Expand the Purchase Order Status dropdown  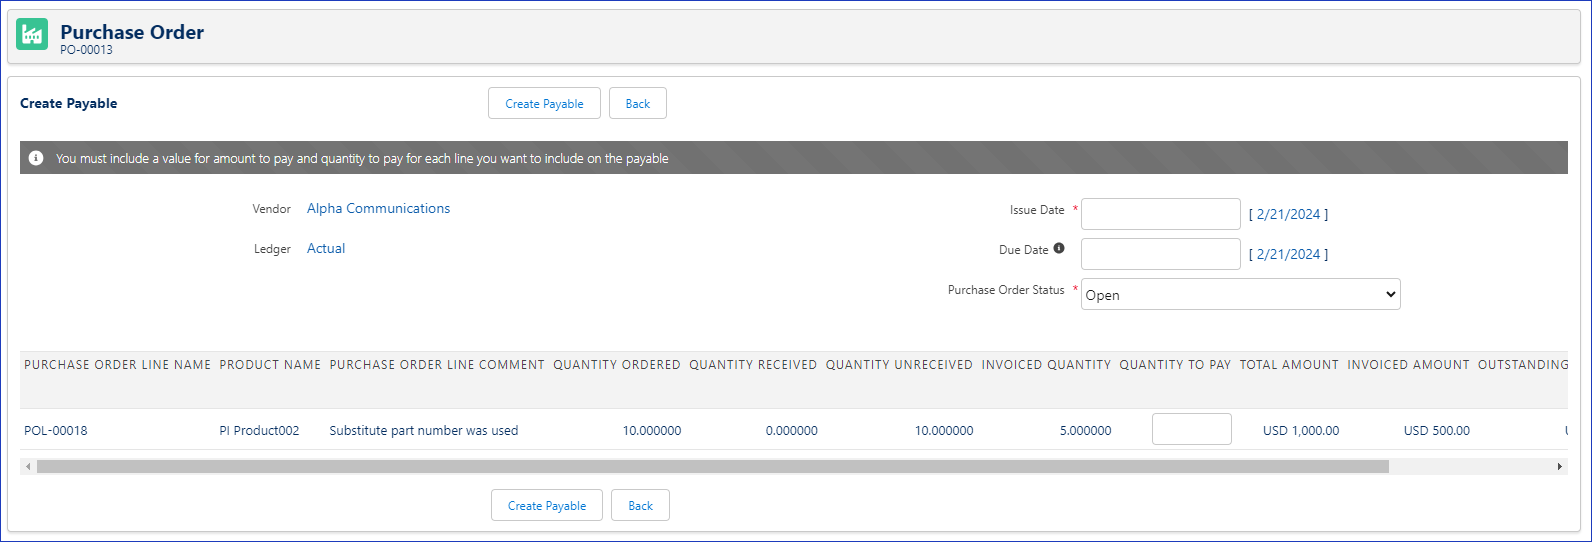tap(1240, 295)
